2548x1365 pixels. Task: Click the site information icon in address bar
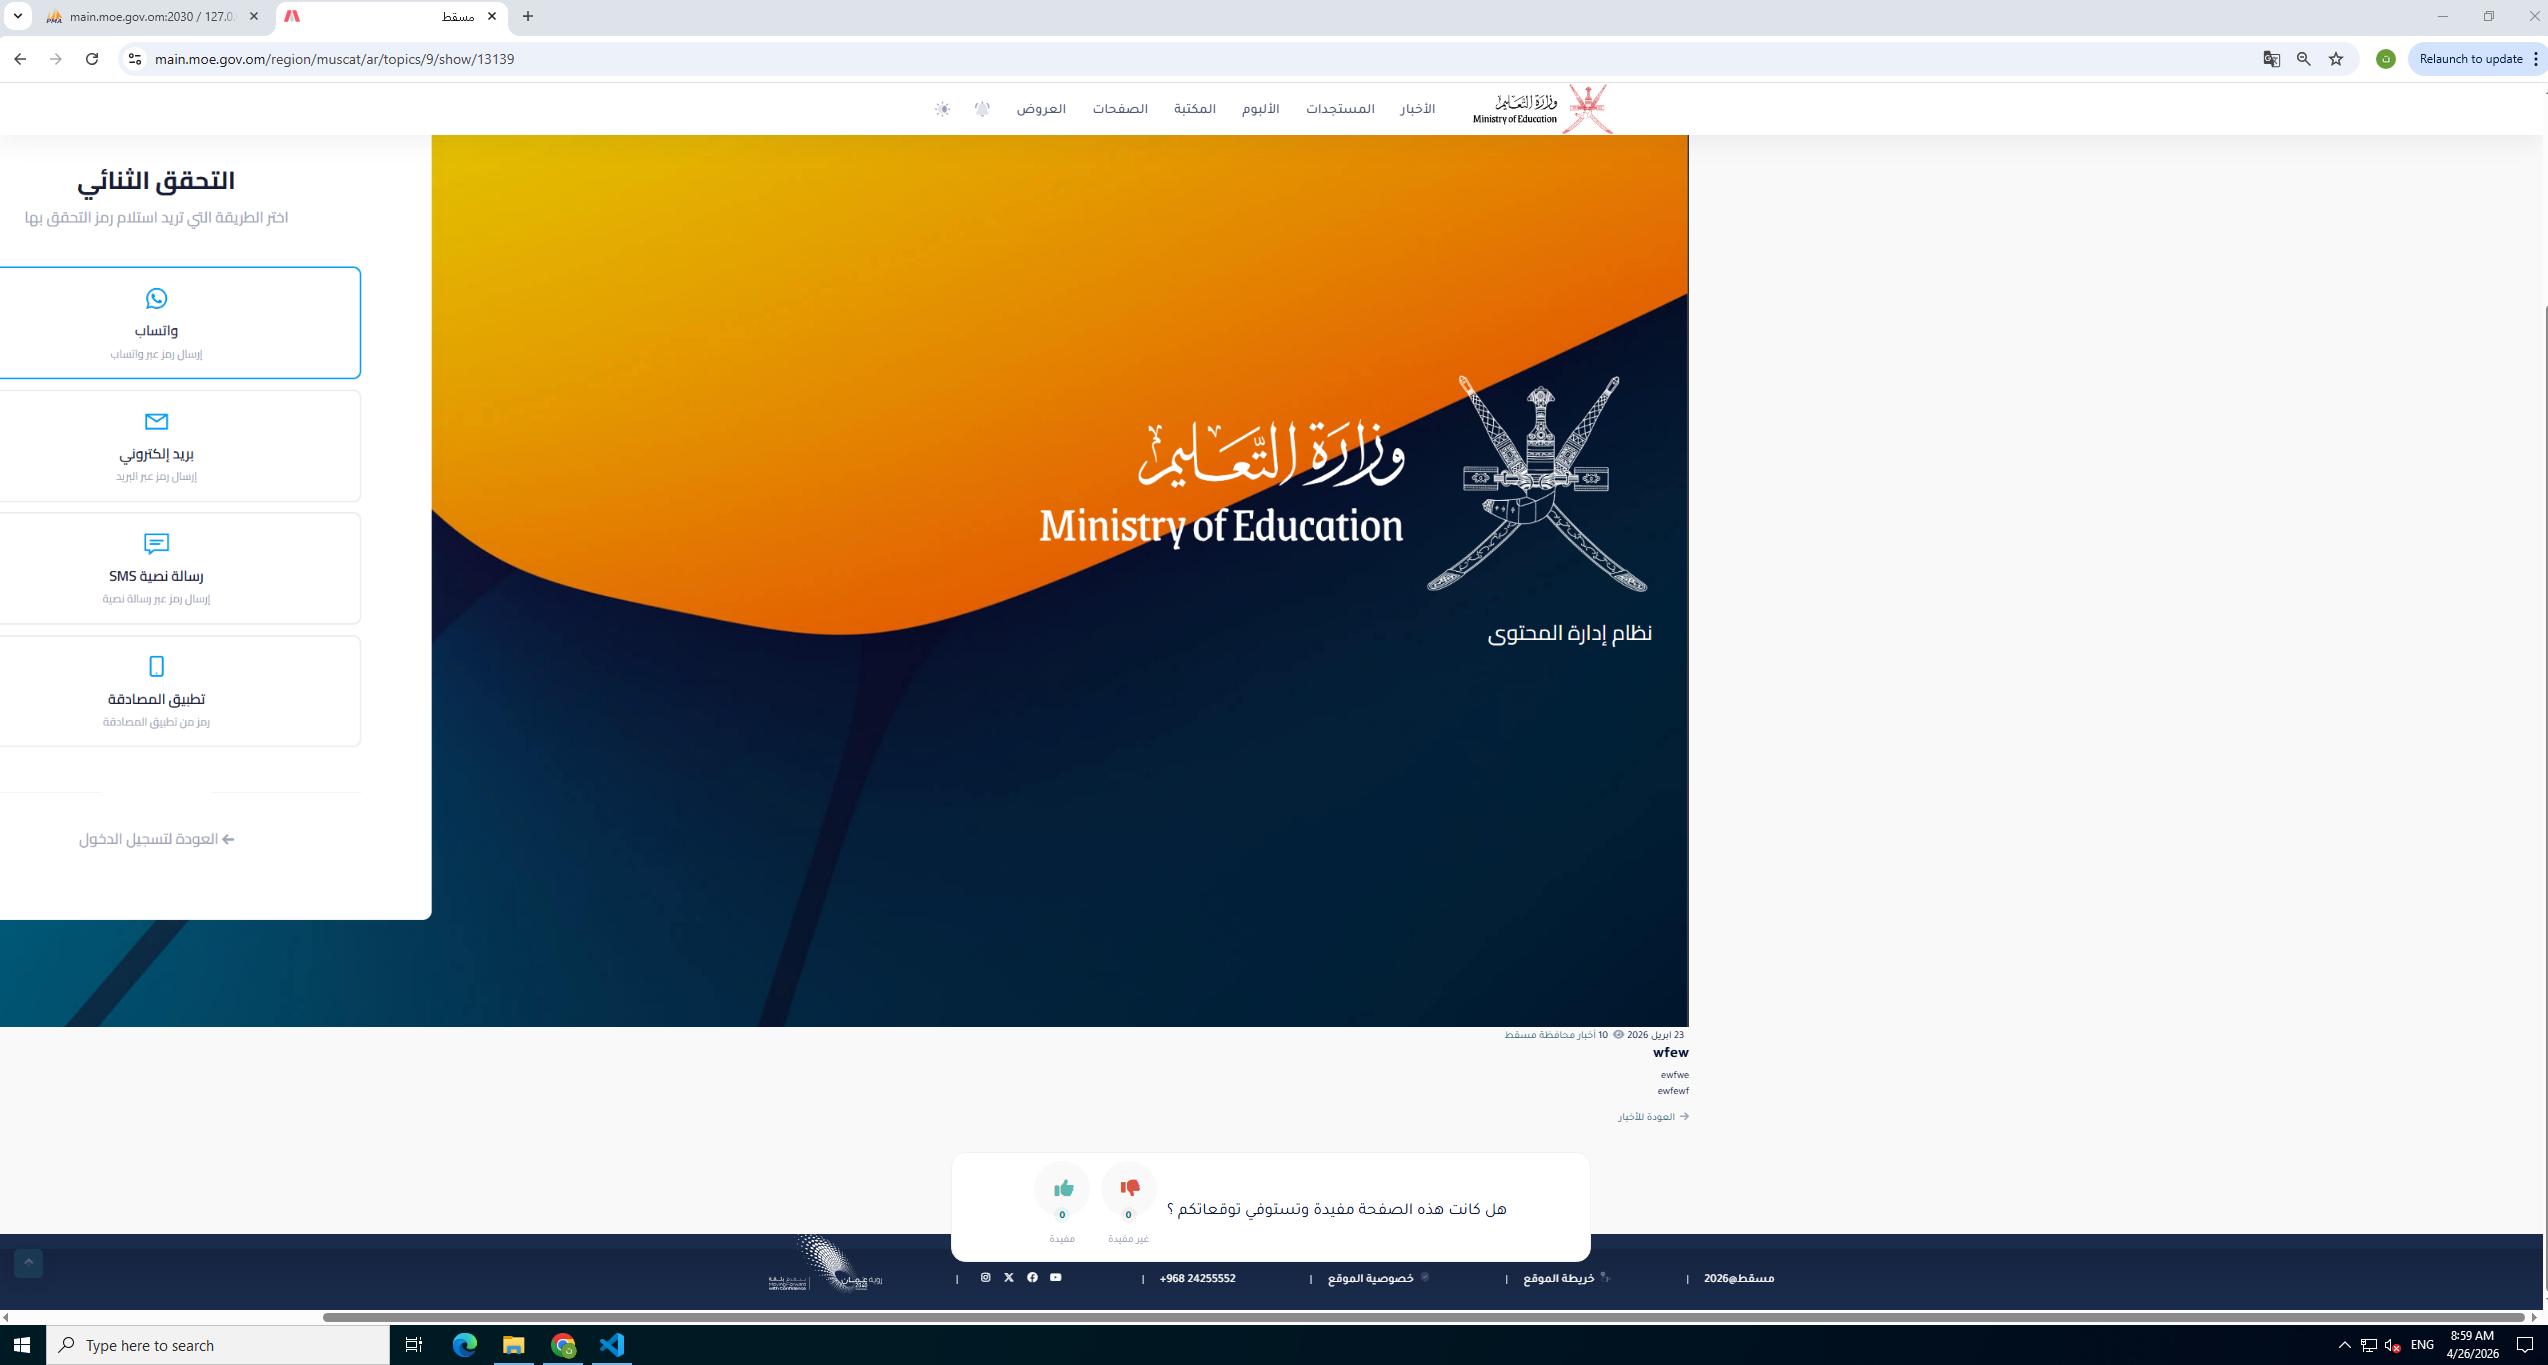tap(135, 59)
